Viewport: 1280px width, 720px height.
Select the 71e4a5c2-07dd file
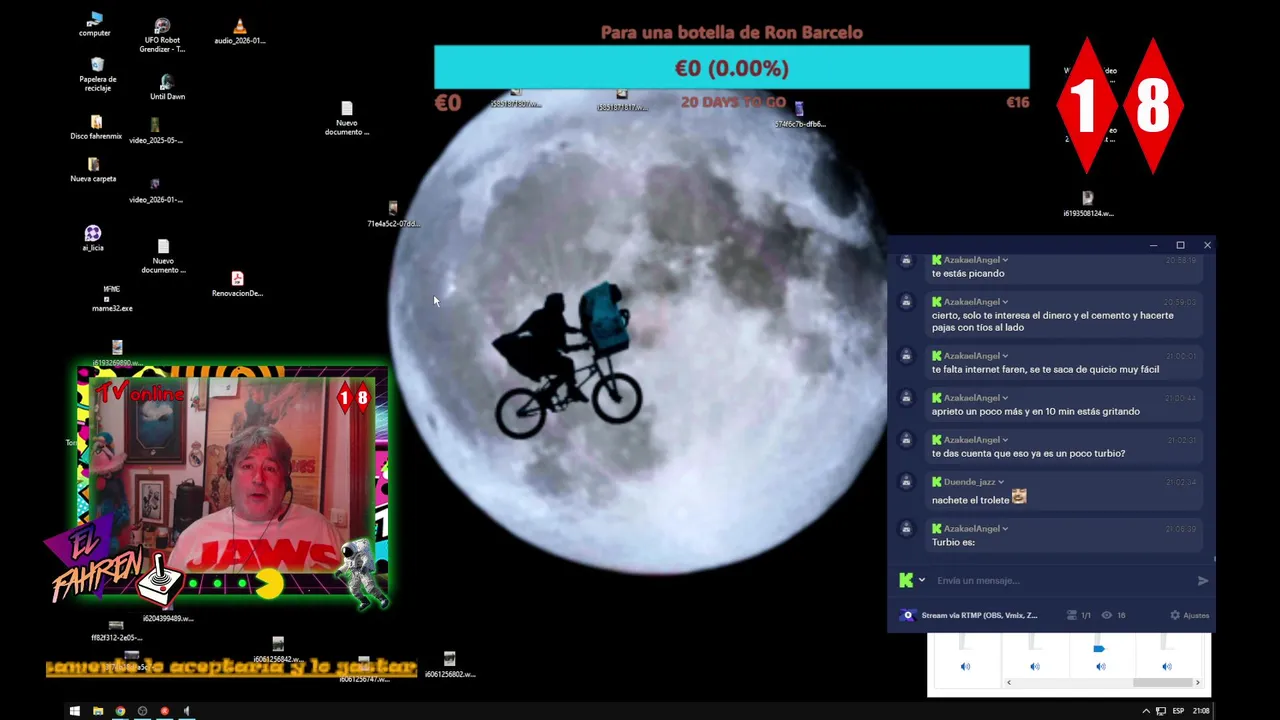click(393, 214)
